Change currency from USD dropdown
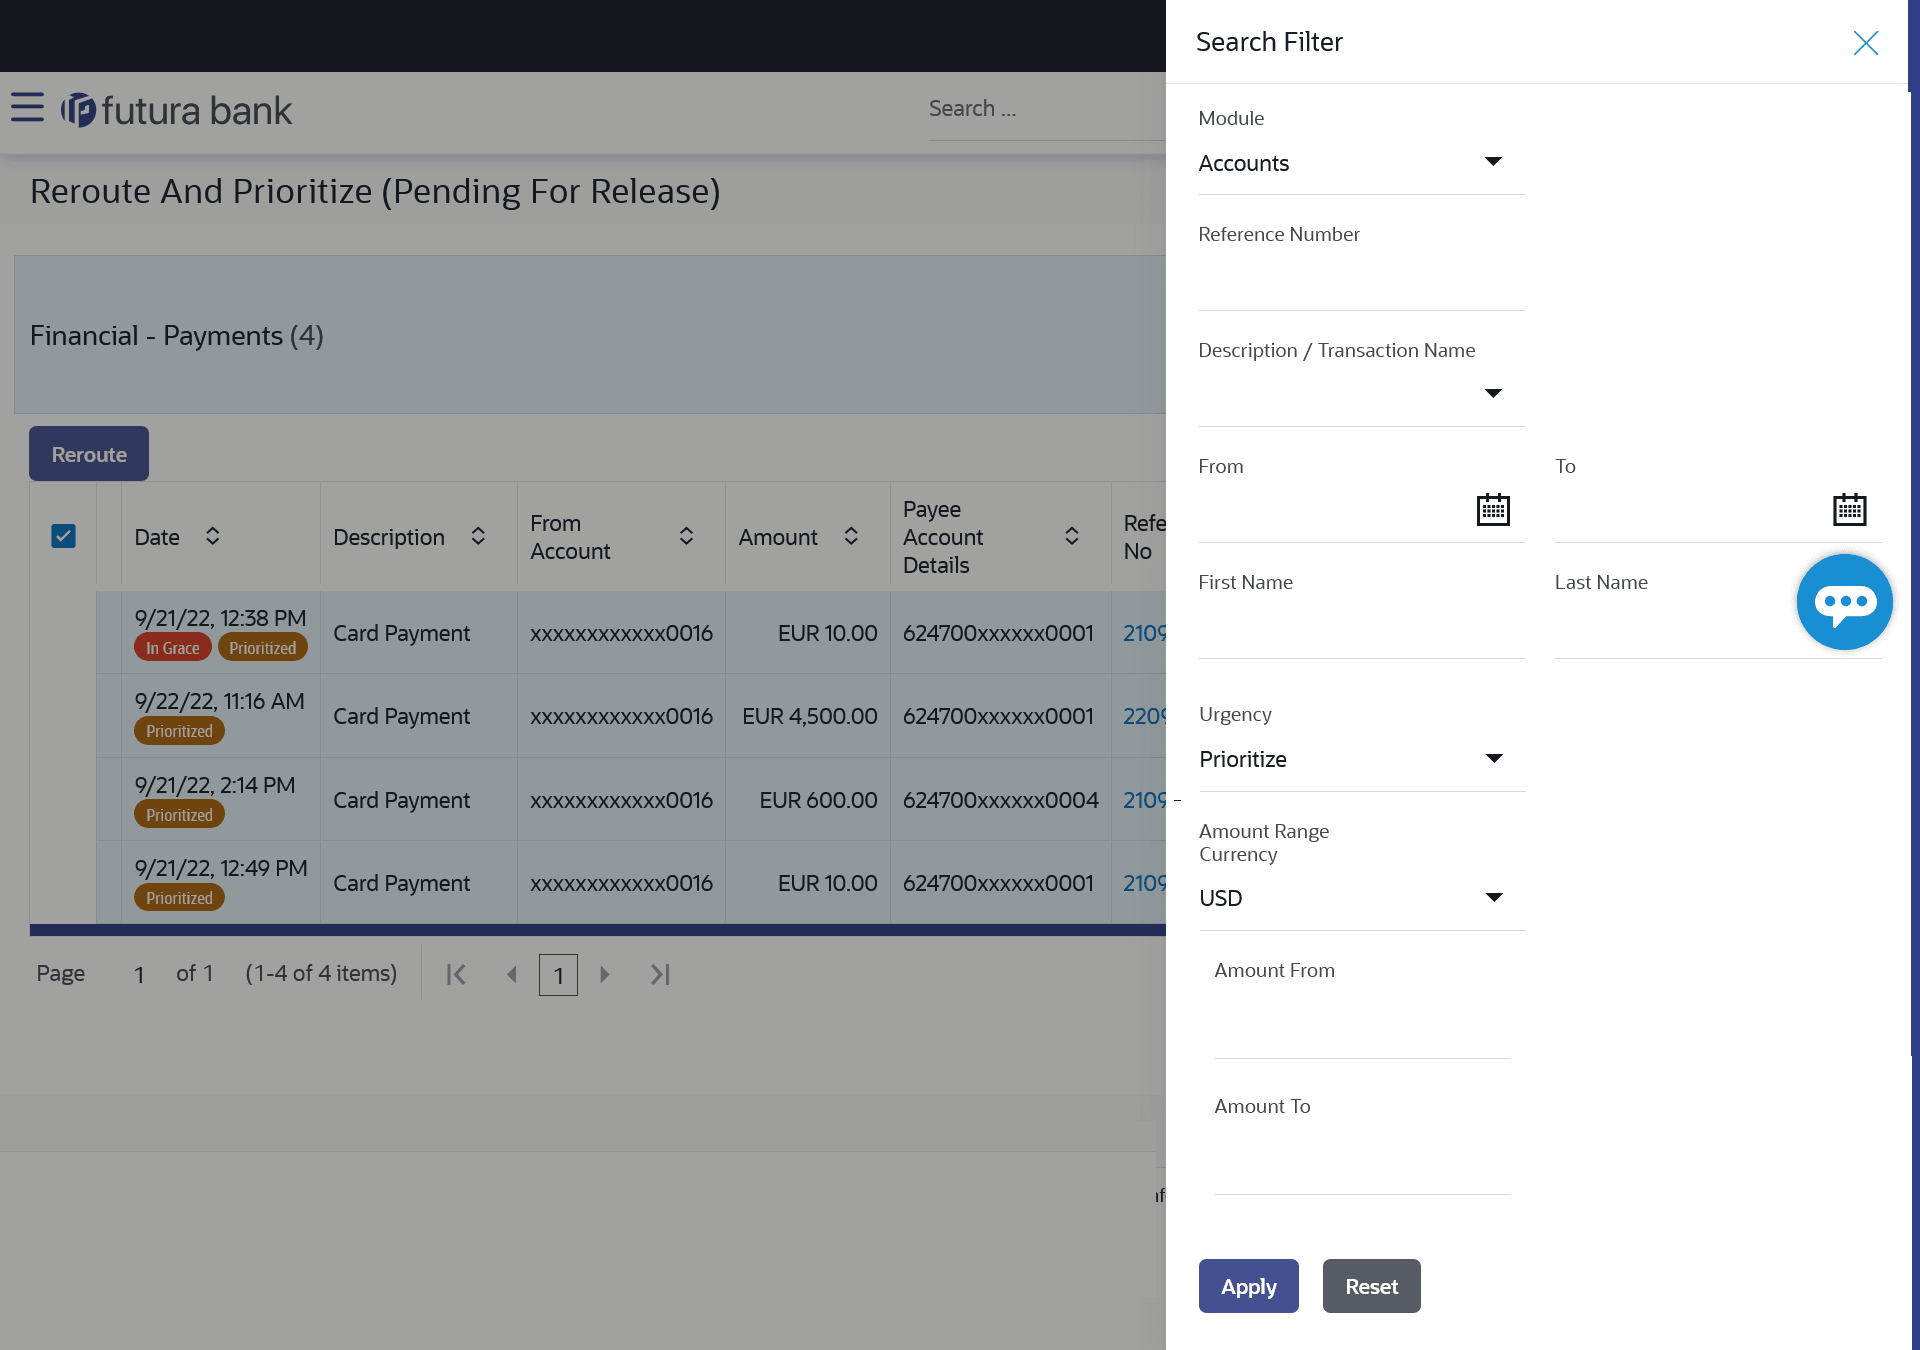The image size is (1920, 1350). coord(1360,898)
